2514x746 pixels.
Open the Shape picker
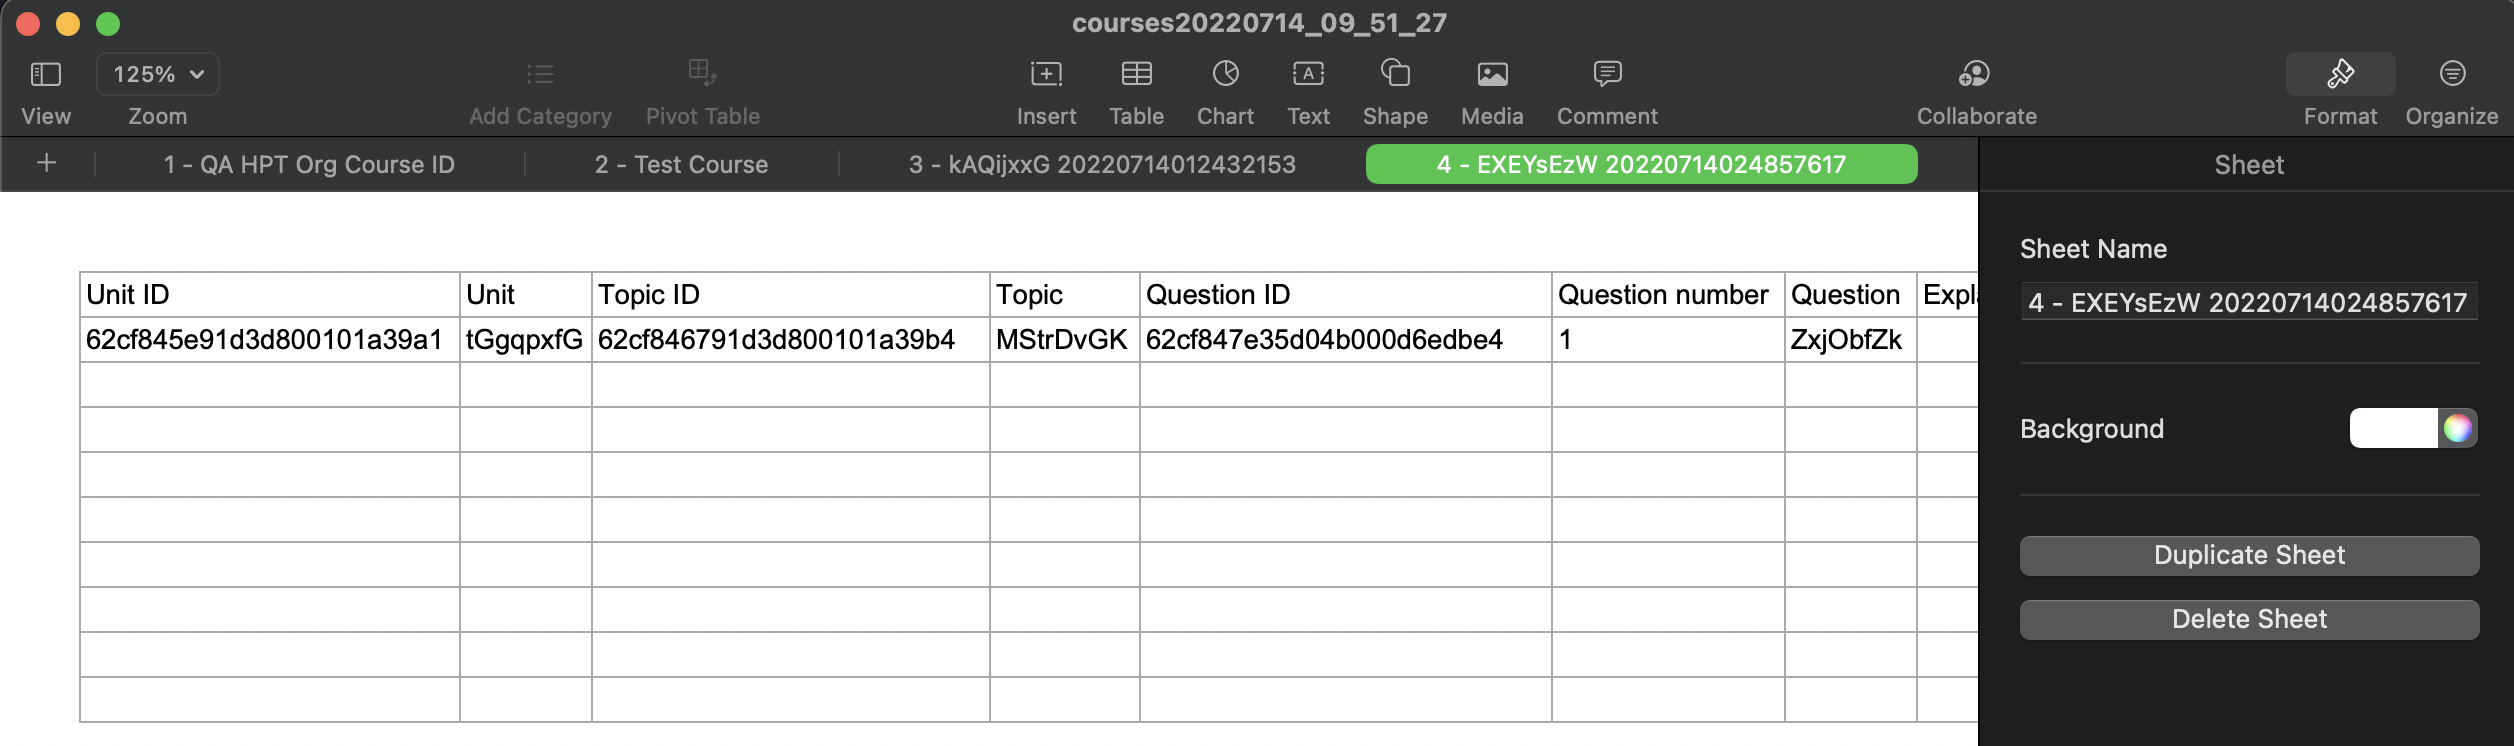click(1395, 73)
